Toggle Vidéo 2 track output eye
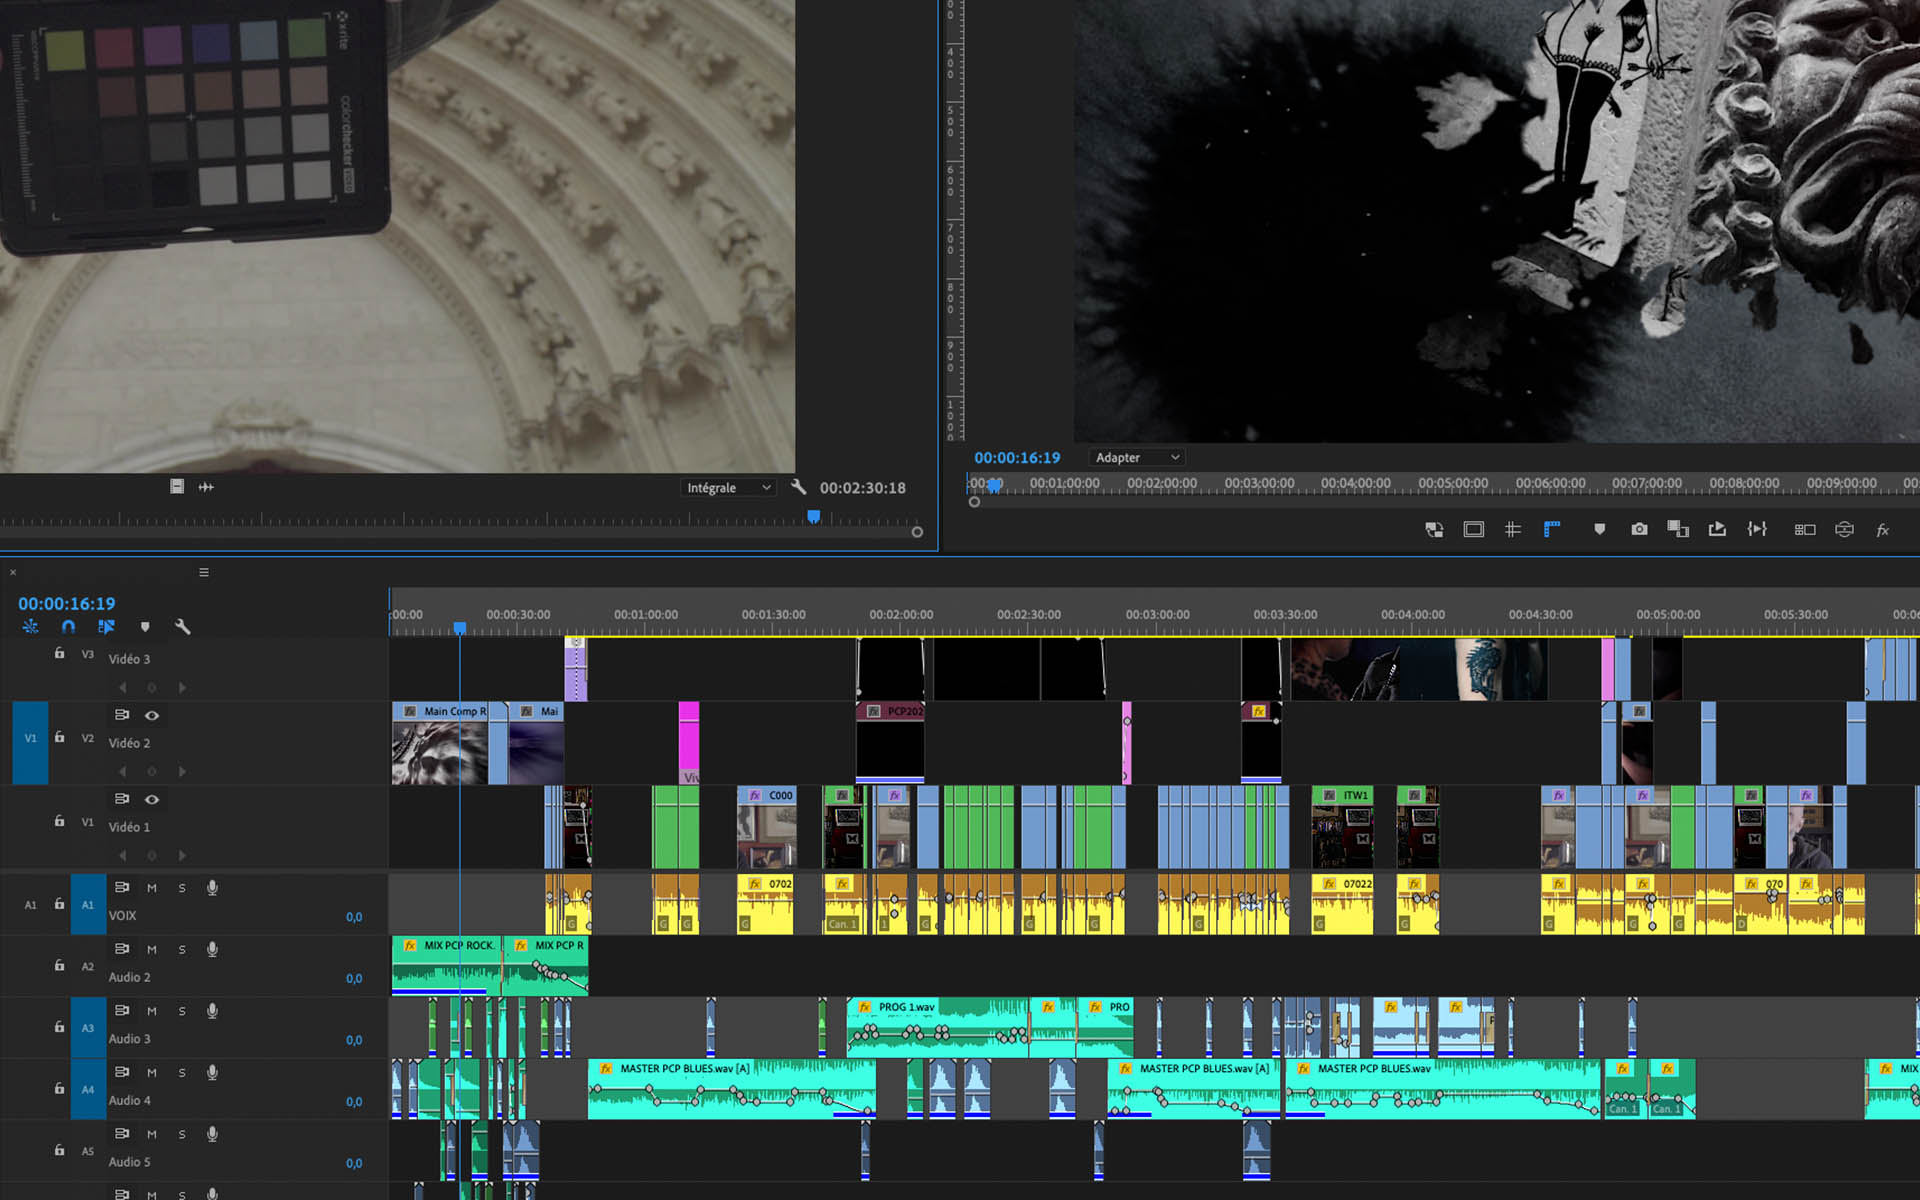Viewport: 1920px width, 1200px height. click(152, 716)
